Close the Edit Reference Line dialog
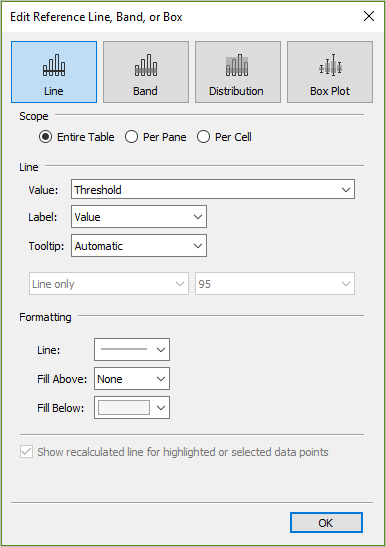 pyautogui.click(x=369, y=16)
